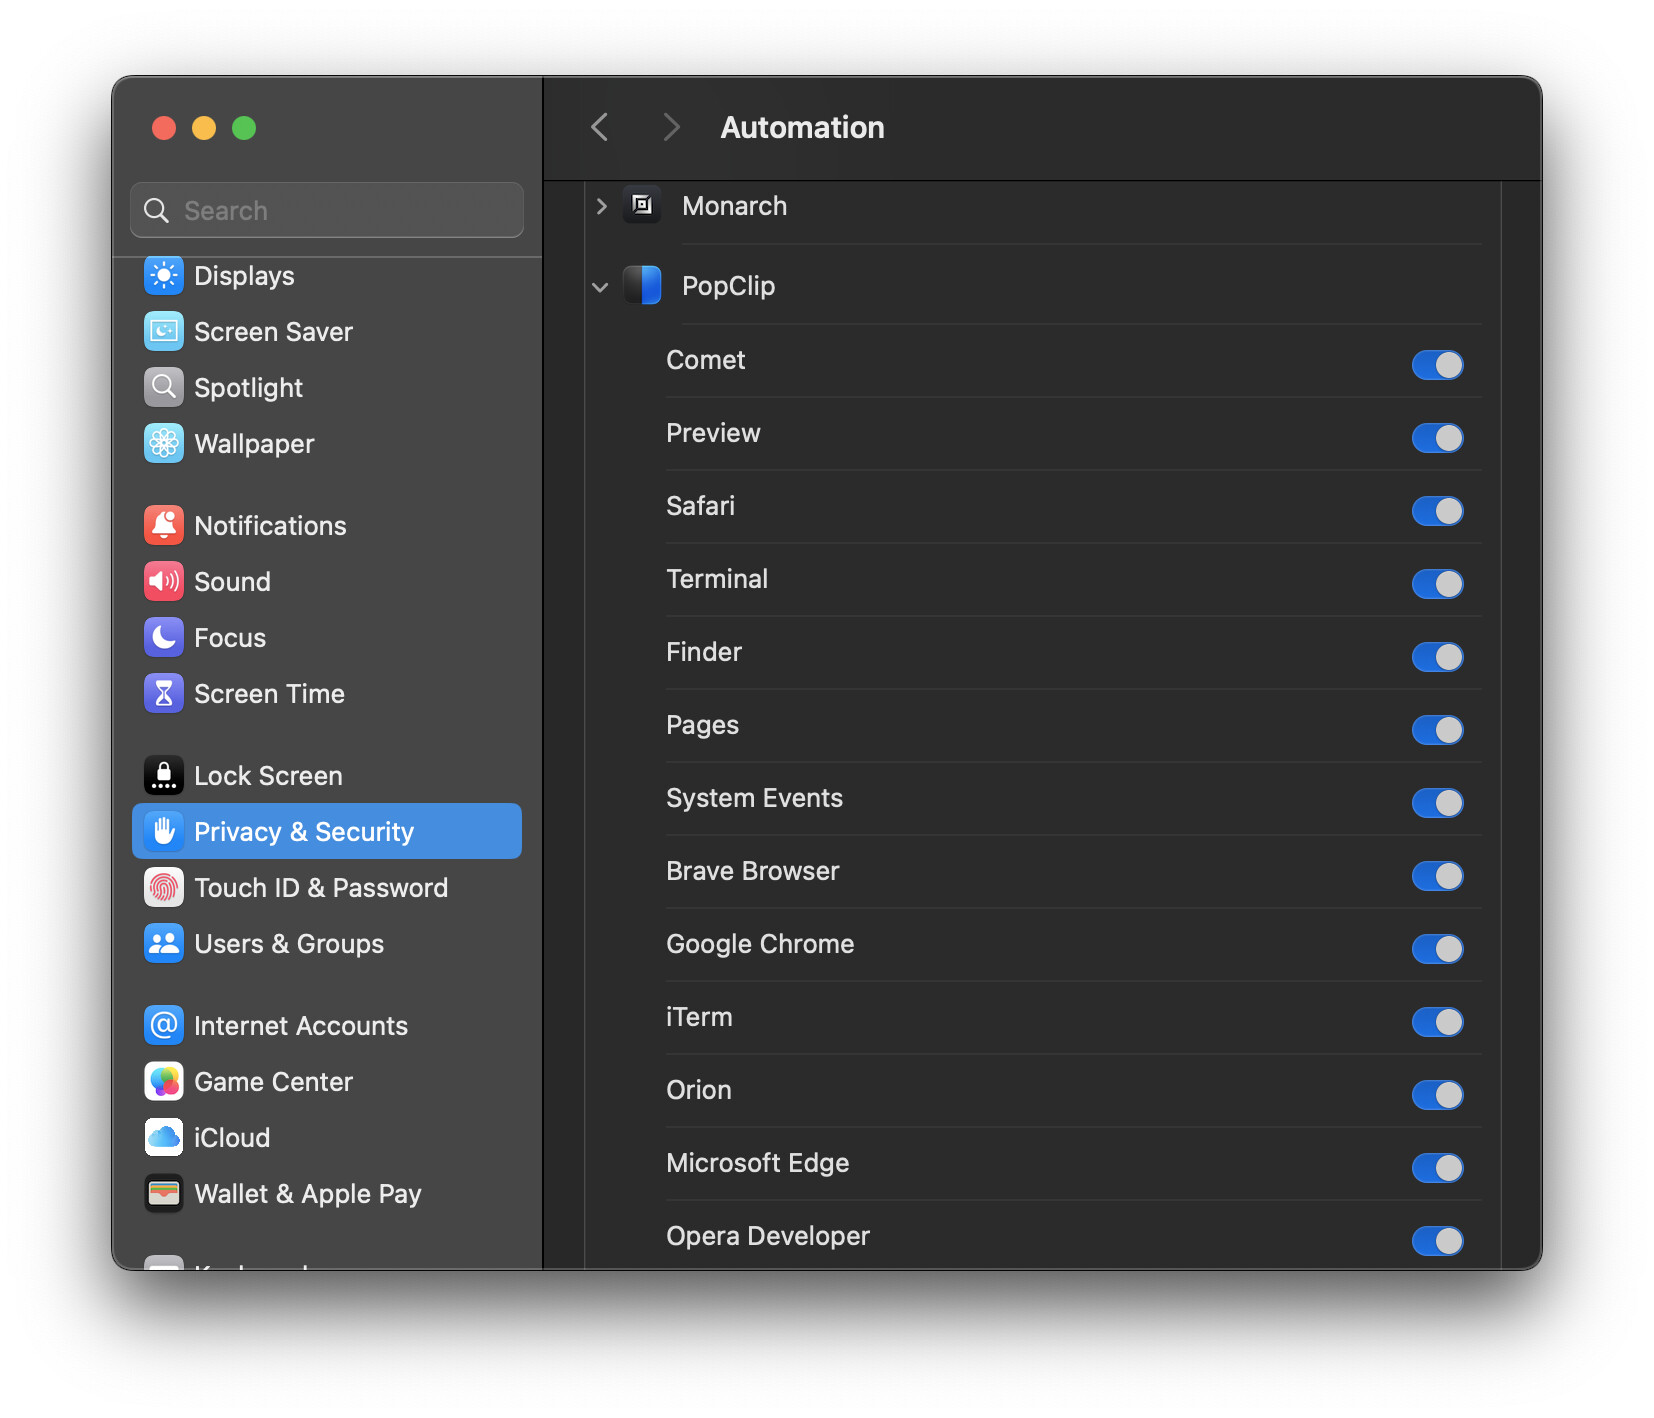The image size is (1654, 1418).
Task: Select the iCloud cloud icon
Action: tap(164, 1138)
